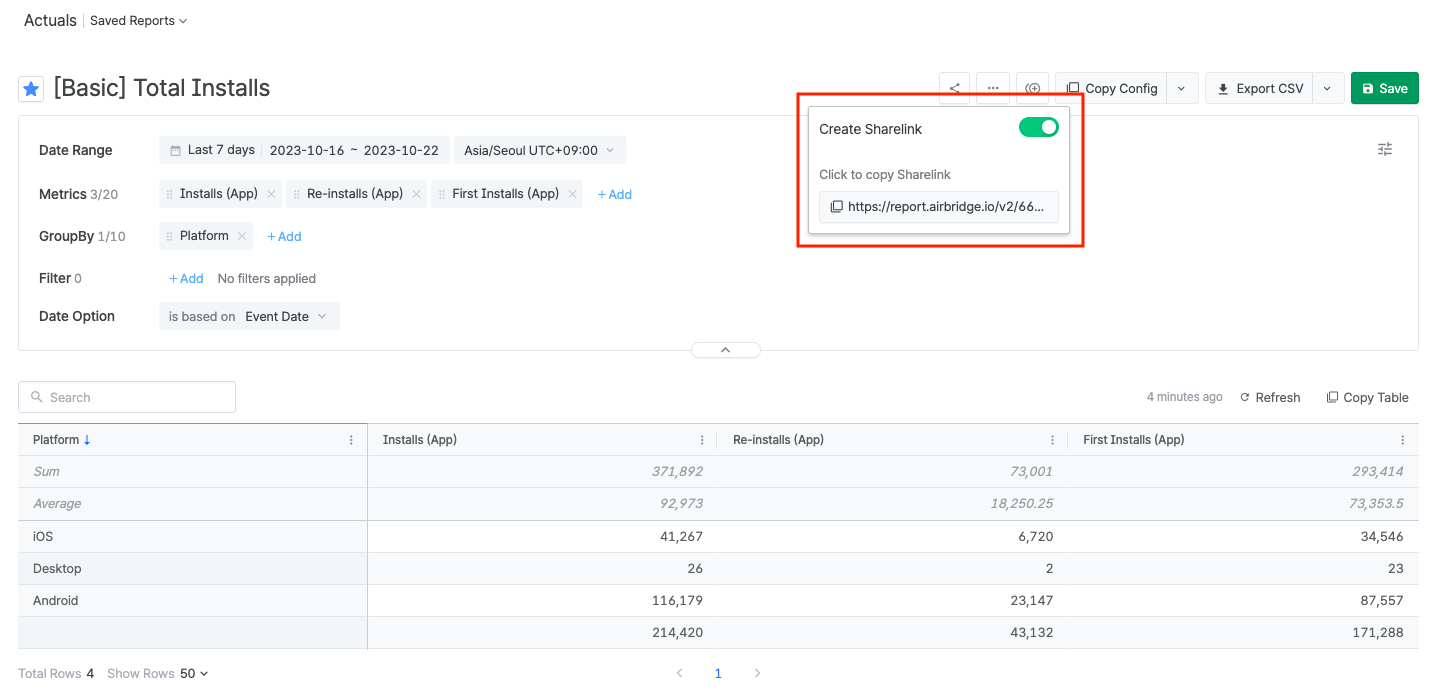Collapse the report configuration panel

(x=726, y=350)
